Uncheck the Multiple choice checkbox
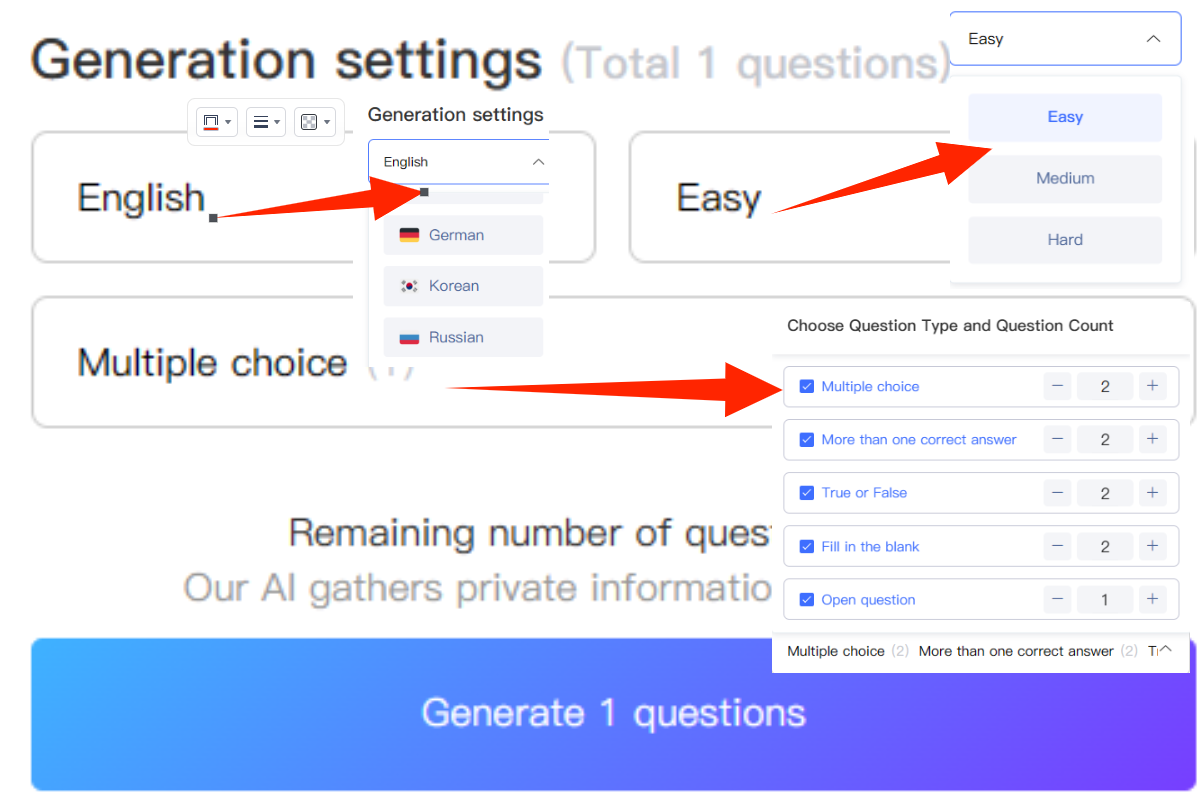Viewport: 1197px width, 806px height. [806, 386]
